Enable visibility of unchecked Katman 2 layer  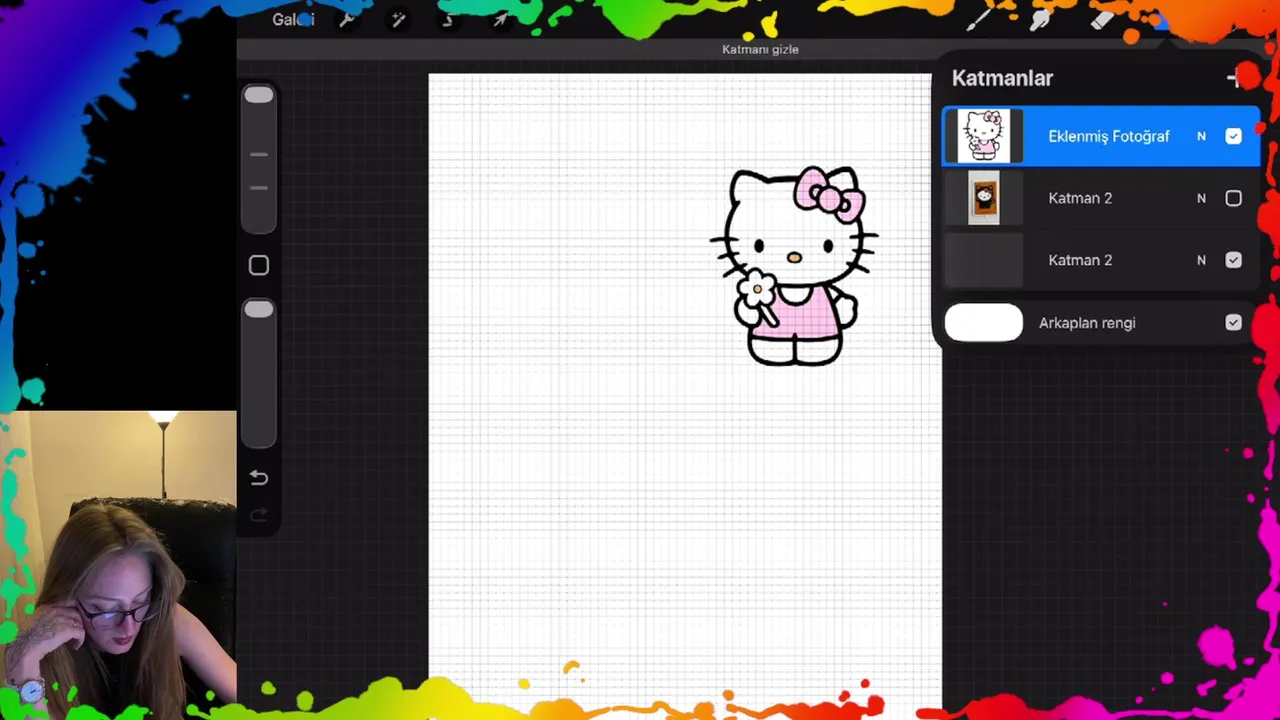(x=1233, y=198)
